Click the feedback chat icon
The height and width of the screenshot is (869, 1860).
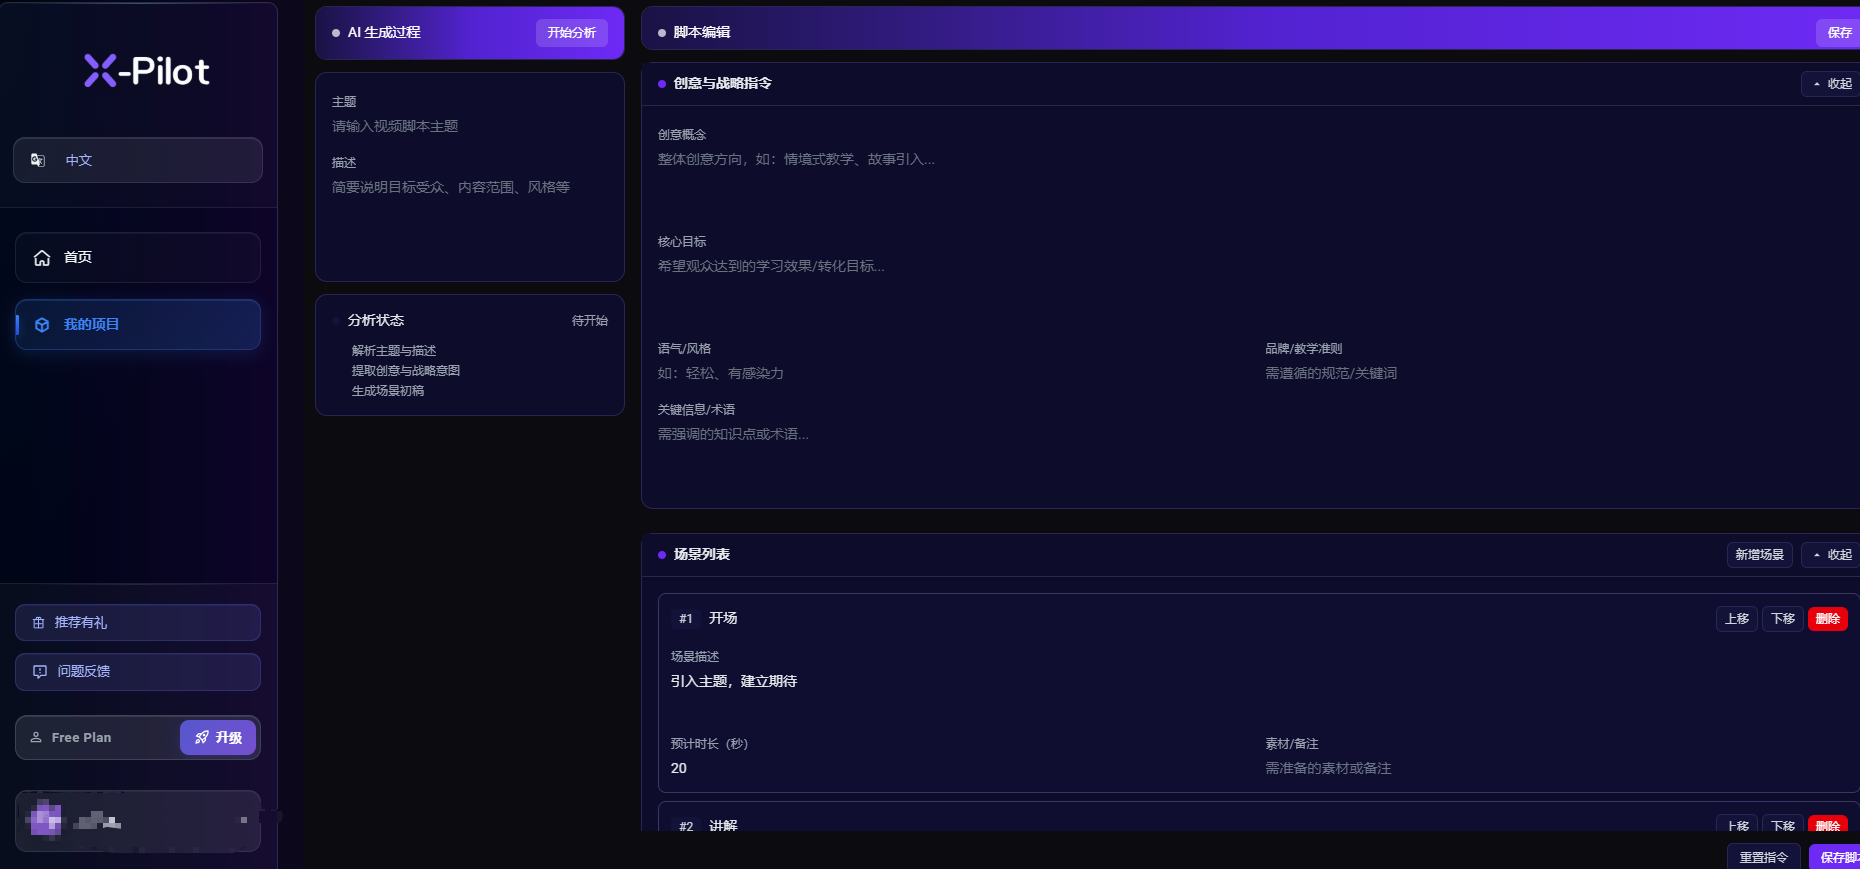(40, 672)
